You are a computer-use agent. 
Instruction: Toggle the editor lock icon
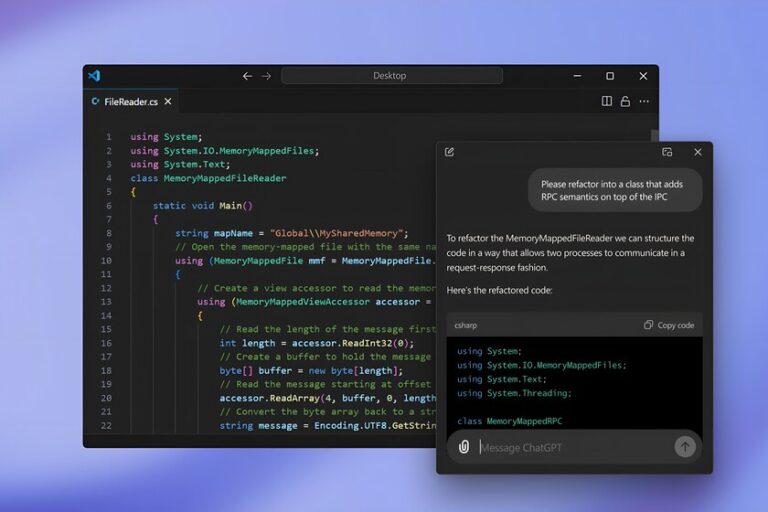coord(625,101)
